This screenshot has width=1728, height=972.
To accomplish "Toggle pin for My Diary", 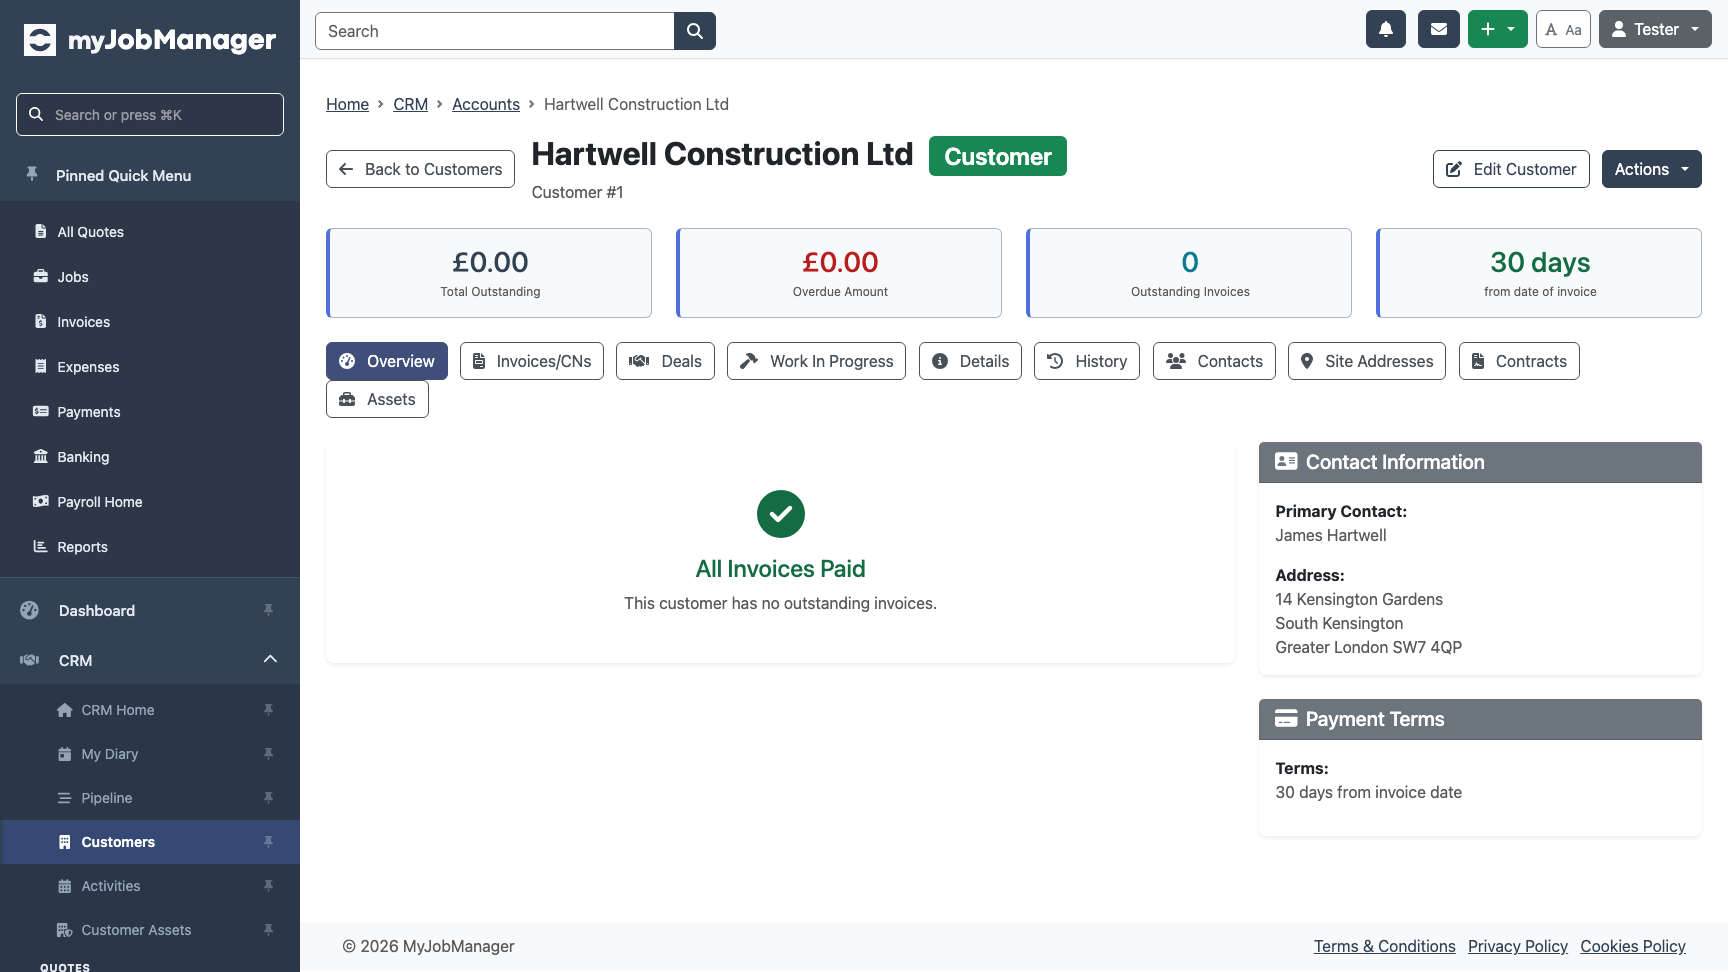I will [x=268, y=754].
